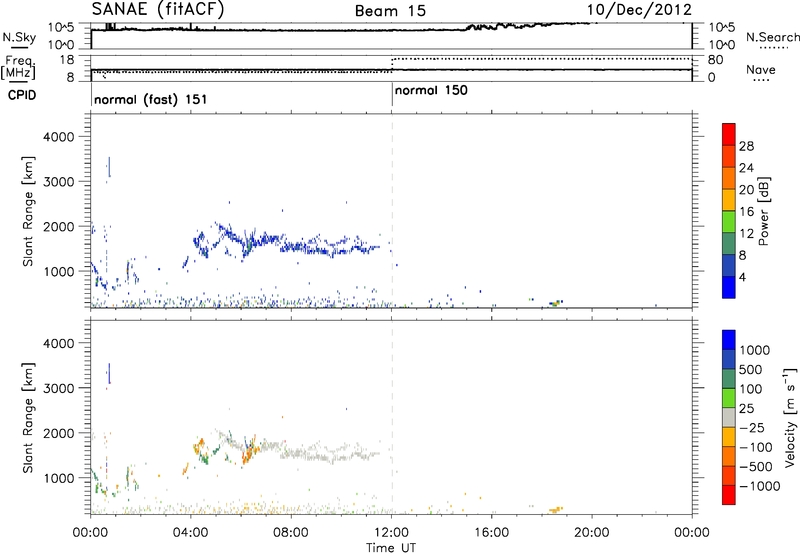800x554 pixels.
Task: Click the "Slant Range [km]" label of Velocity panel
Action: (28, 418)
